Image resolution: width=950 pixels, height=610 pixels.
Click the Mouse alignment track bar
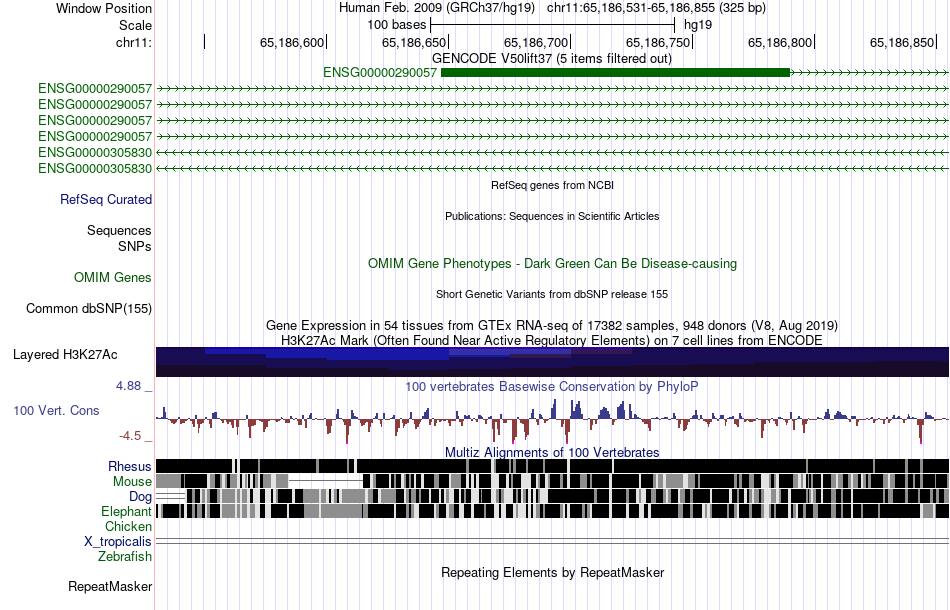[x=552, y=481]
